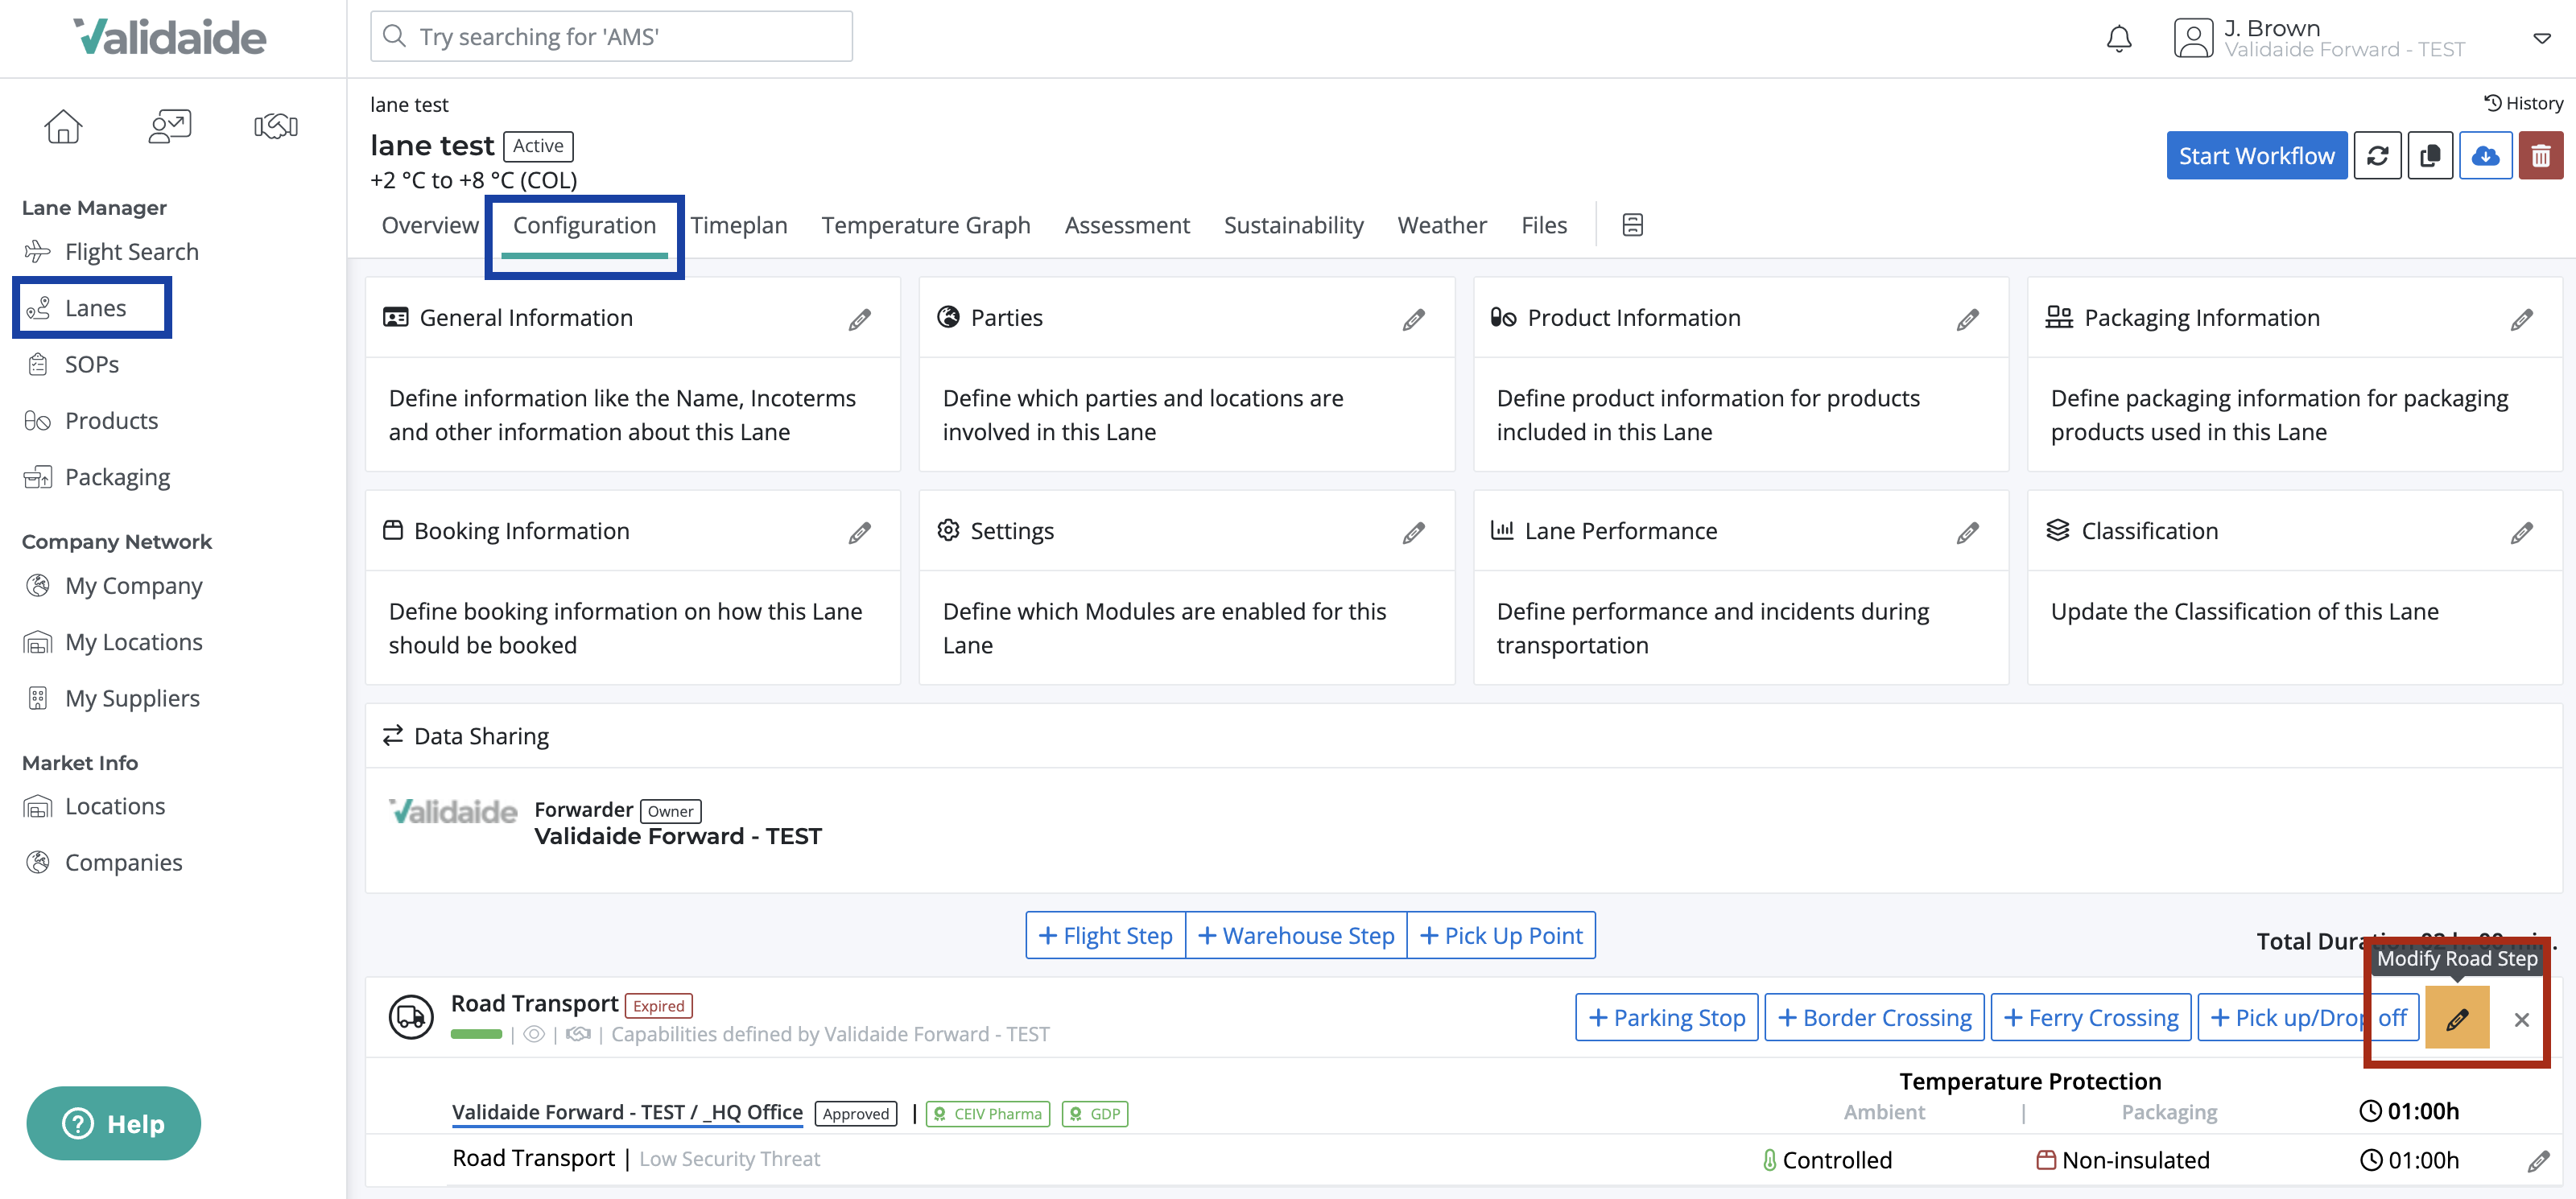This screenshot has width=2576, height=1199.
Task: Click the refresh lane icon button
Action: click(x=2377, y=156)
